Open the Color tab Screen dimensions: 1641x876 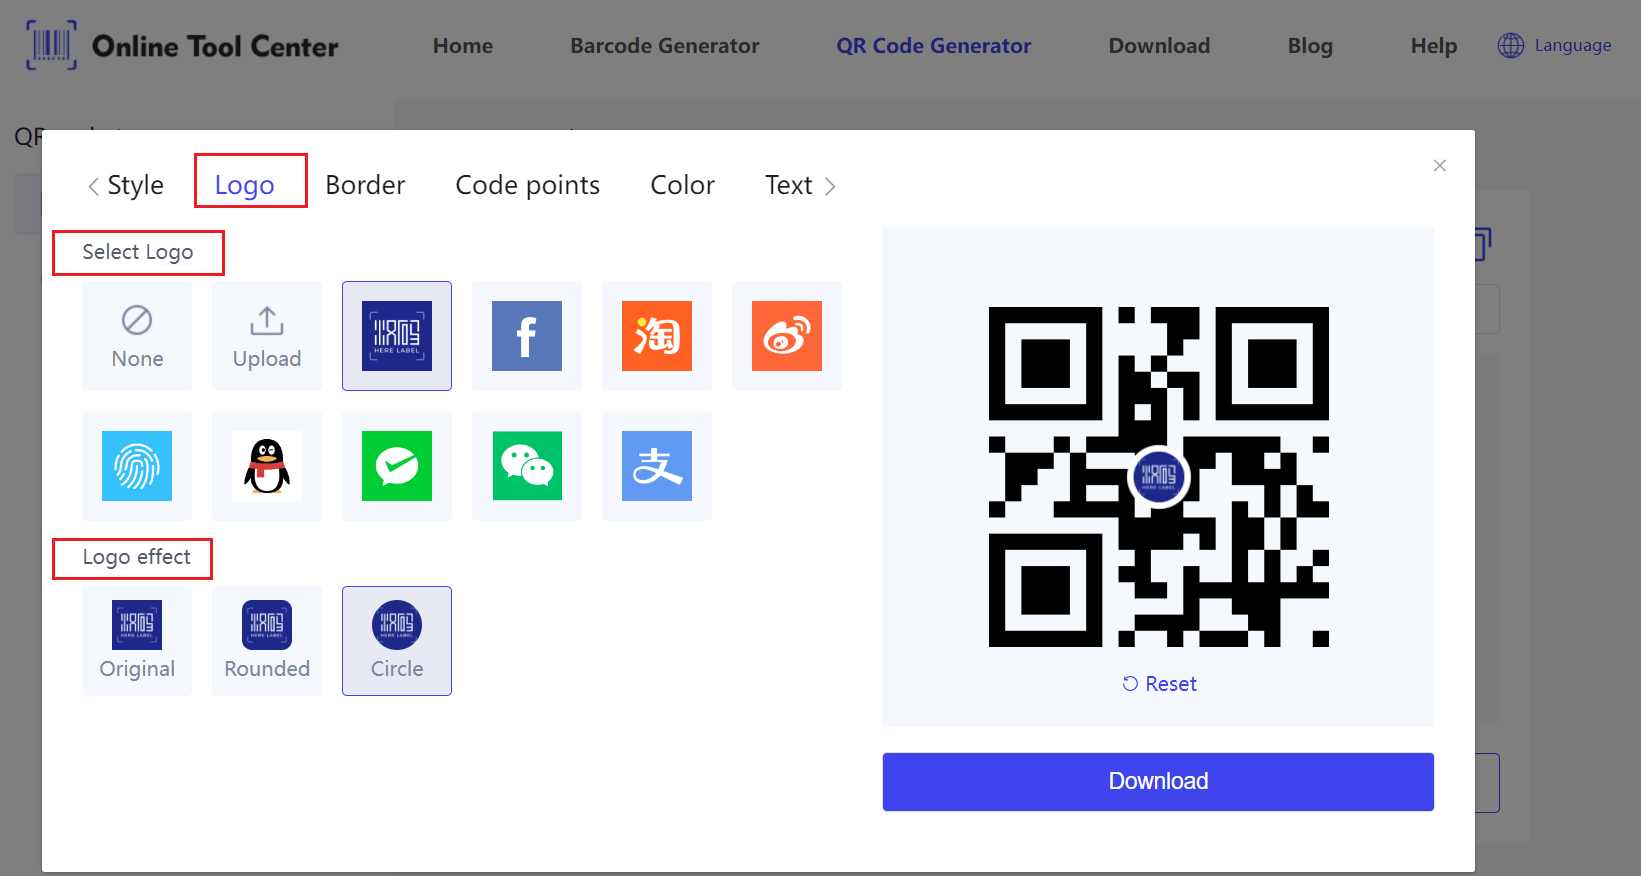pyautogui.click(x=682, y=185)
